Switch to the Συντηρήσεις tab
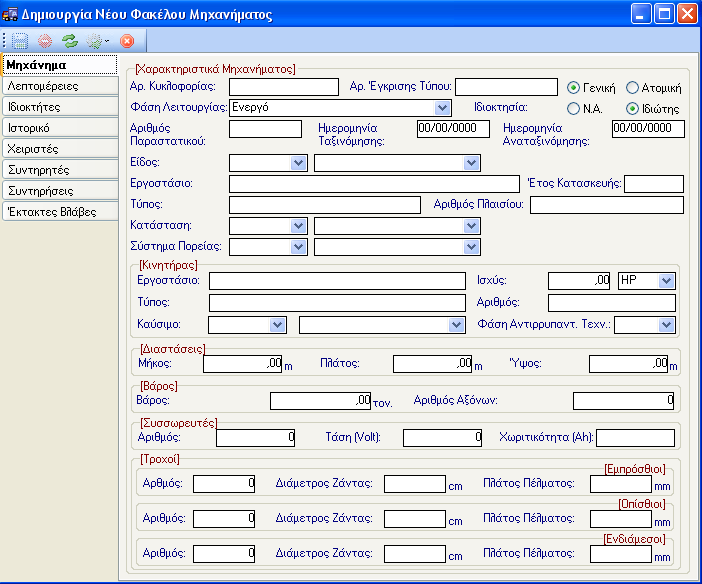 60,191
